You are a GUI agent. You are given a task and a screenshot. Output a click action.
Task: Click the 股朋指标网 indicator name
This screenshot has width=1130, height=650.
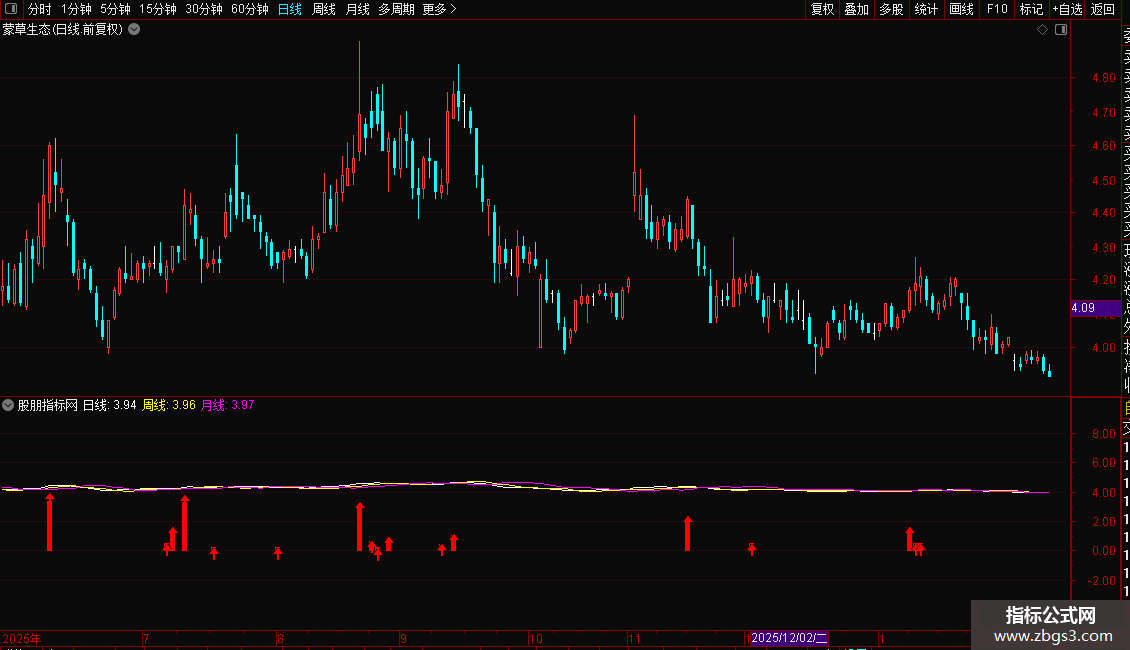coord(48,405)
